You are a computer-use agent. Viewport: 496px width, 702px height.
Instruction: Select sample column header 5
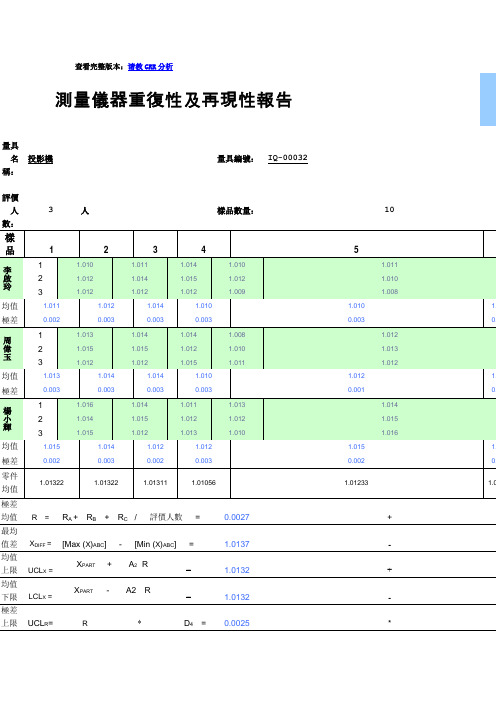point(356,249)
